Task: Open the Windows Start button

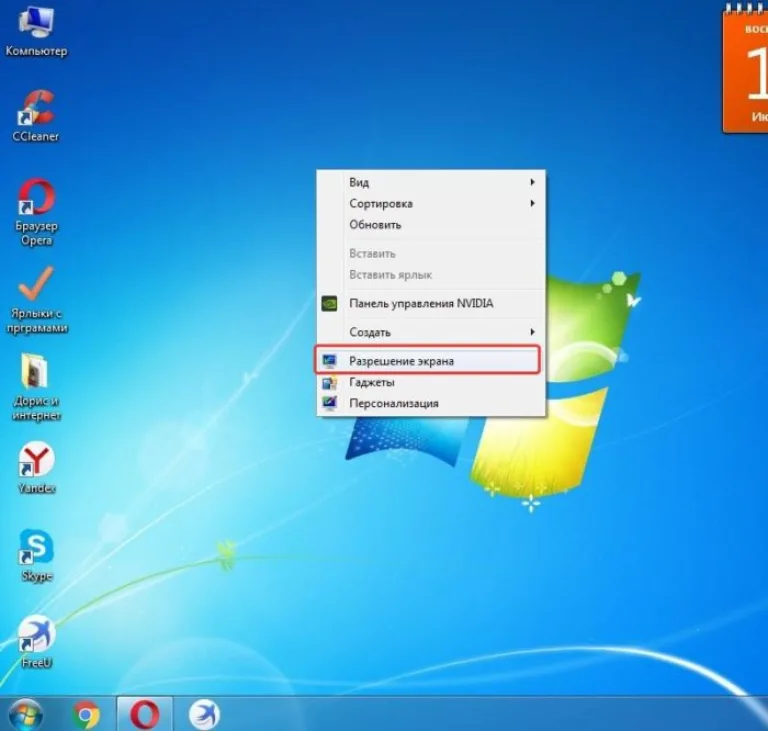Action: click(25, 714)
